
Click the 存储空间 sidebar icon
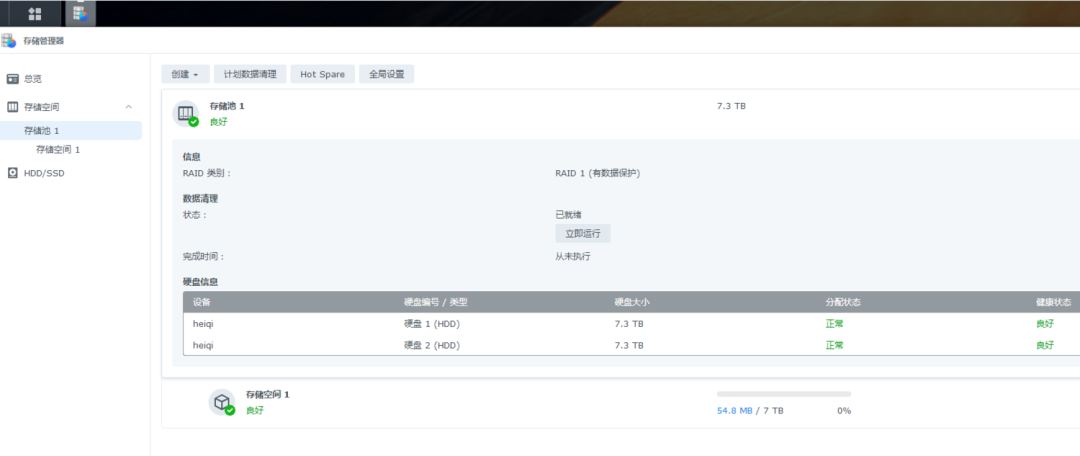coord(12,107)
